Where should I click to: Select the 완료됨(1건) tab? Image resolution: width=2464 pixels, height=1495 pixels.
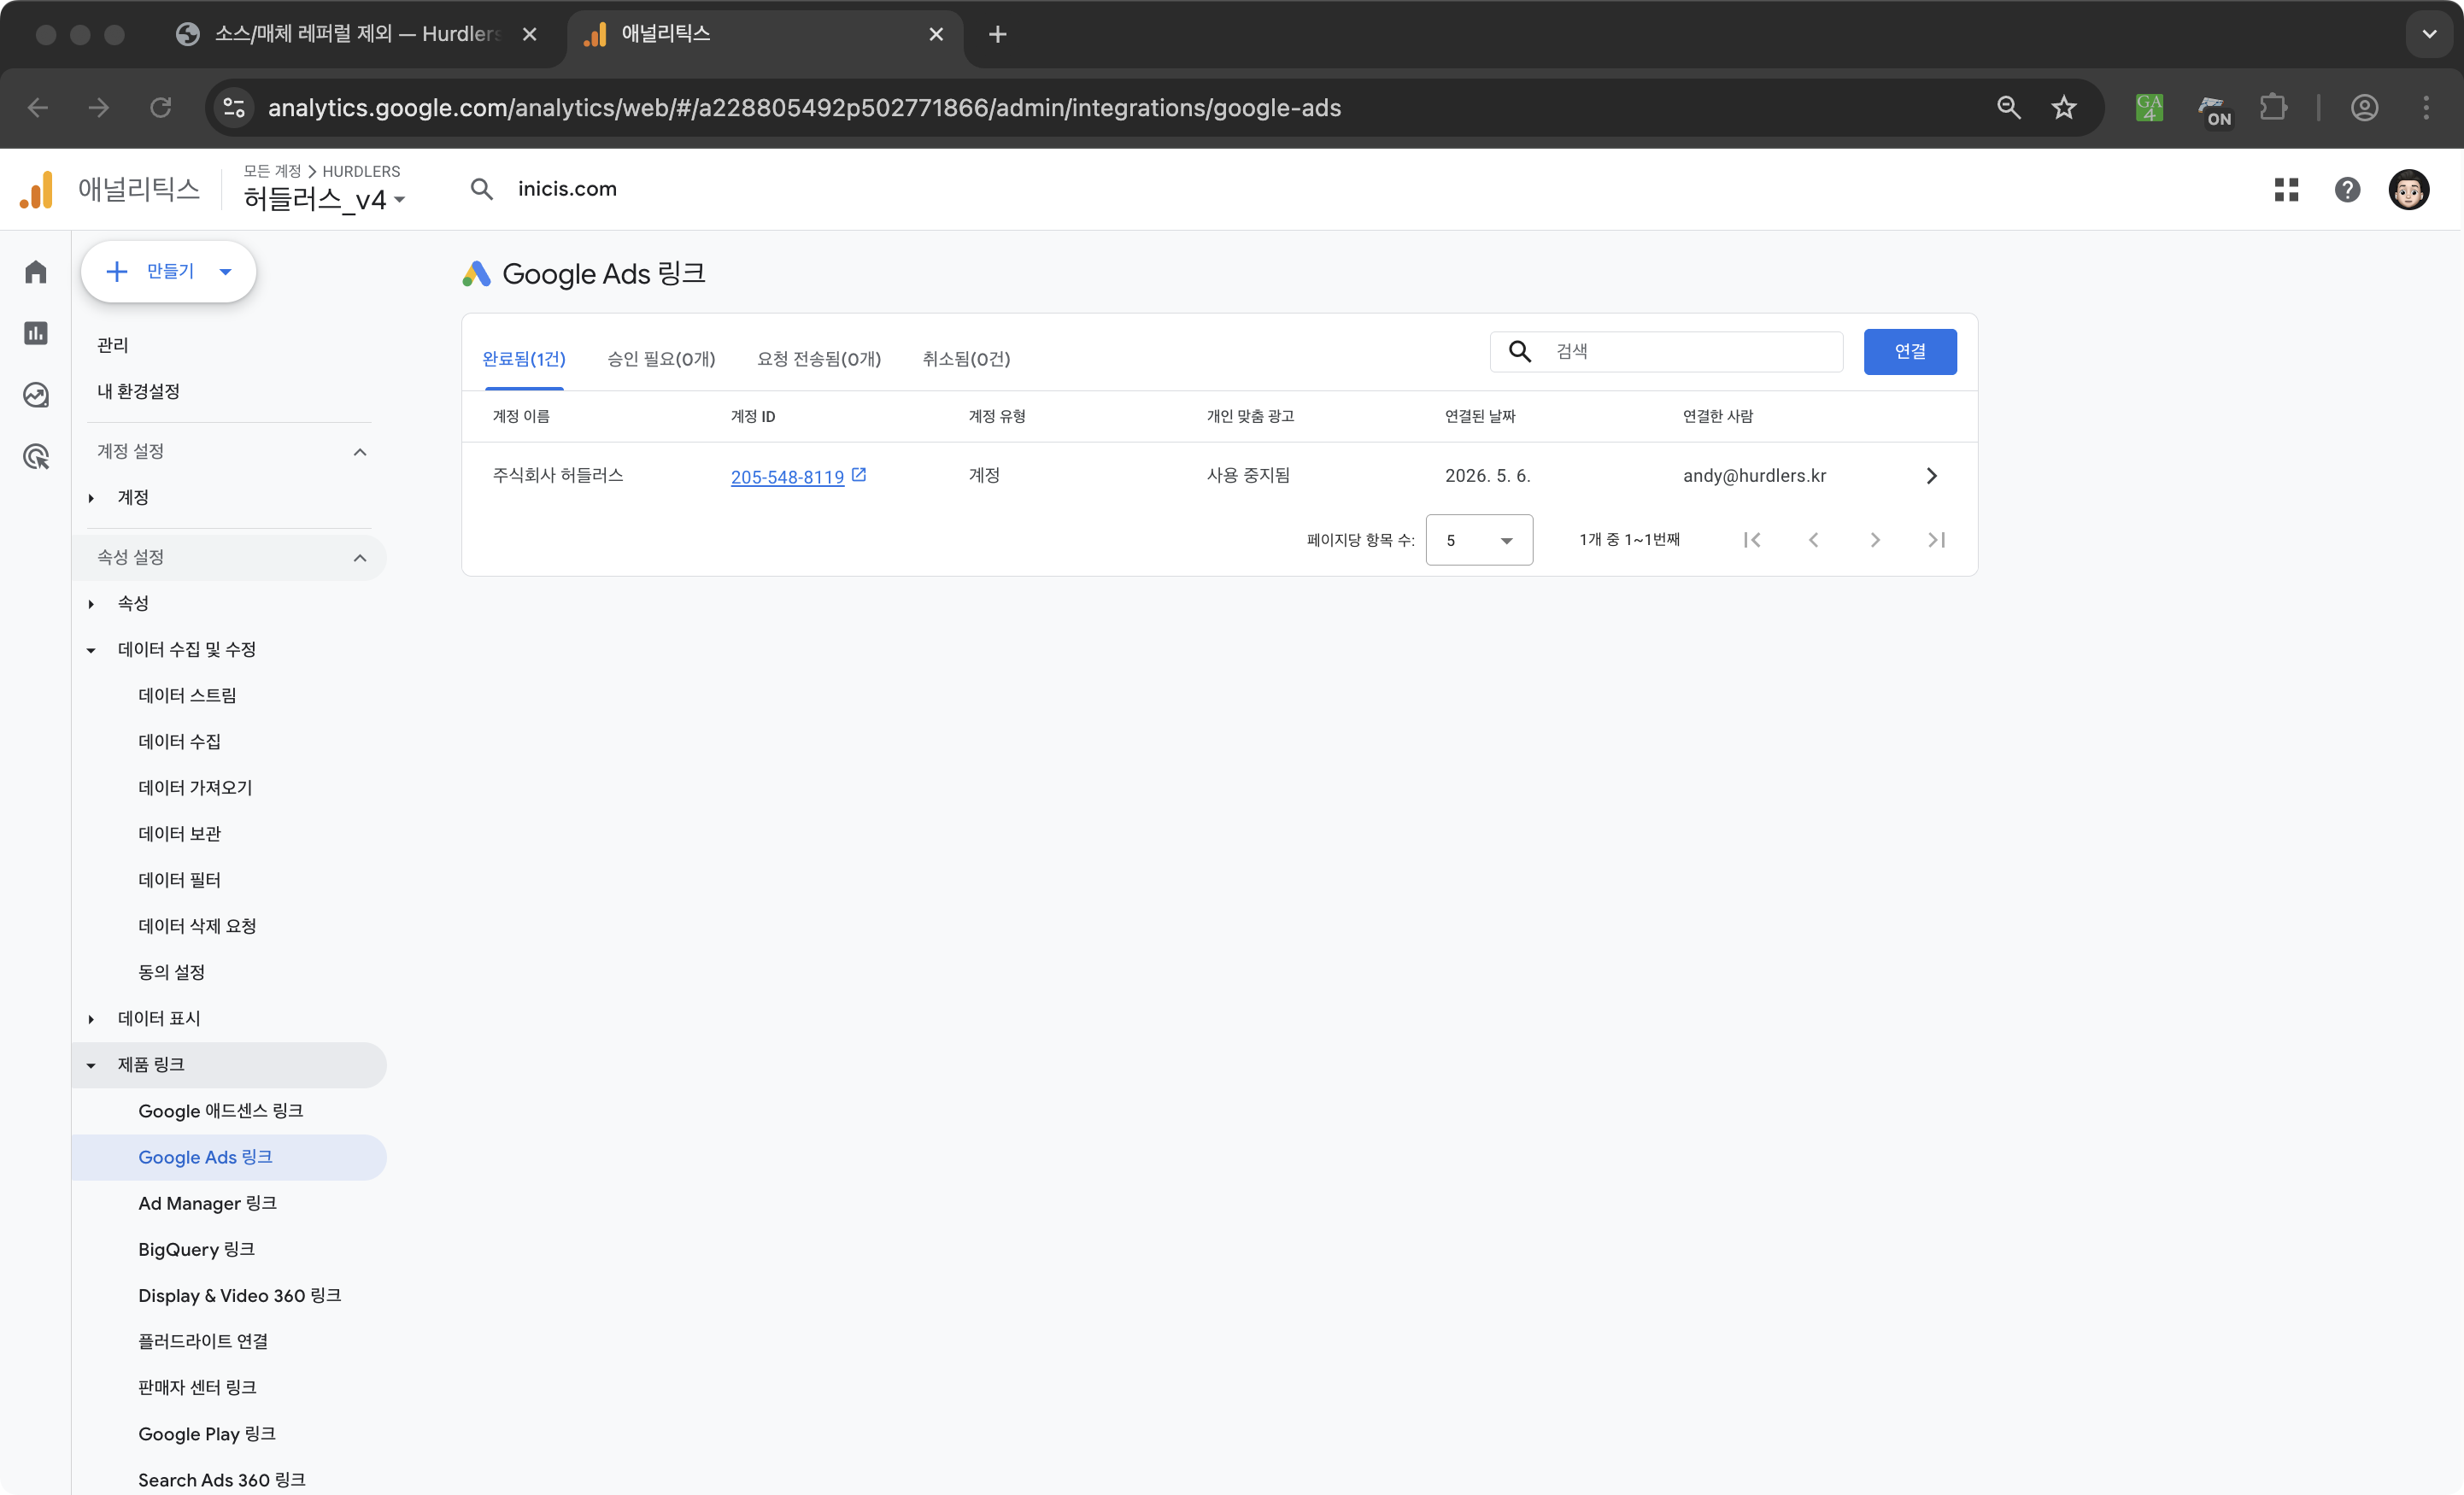pos(524,358)
